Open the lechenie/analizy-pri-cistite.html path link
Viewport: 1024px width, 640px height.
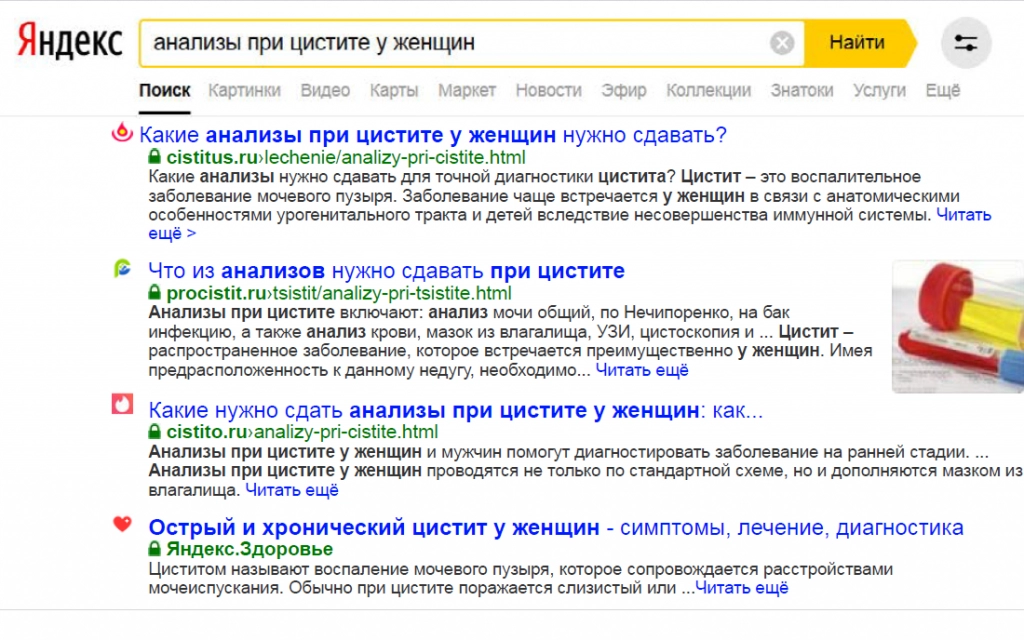pyautogui.click(x=395, y=157)
